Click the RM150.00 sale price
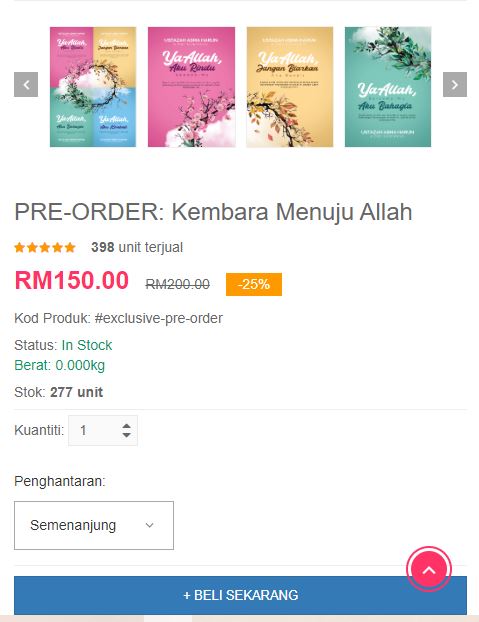479x622 pixels. 72,280
